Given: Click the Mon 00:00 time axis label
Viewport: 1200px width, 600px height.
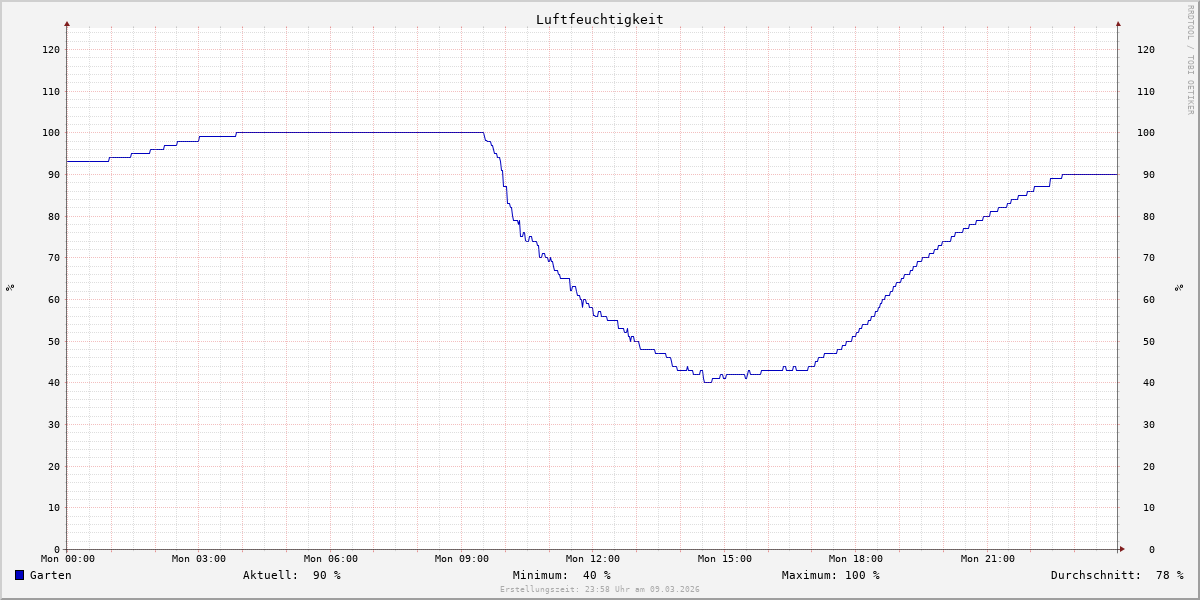Looking at the screenshot, I should 68,559.
